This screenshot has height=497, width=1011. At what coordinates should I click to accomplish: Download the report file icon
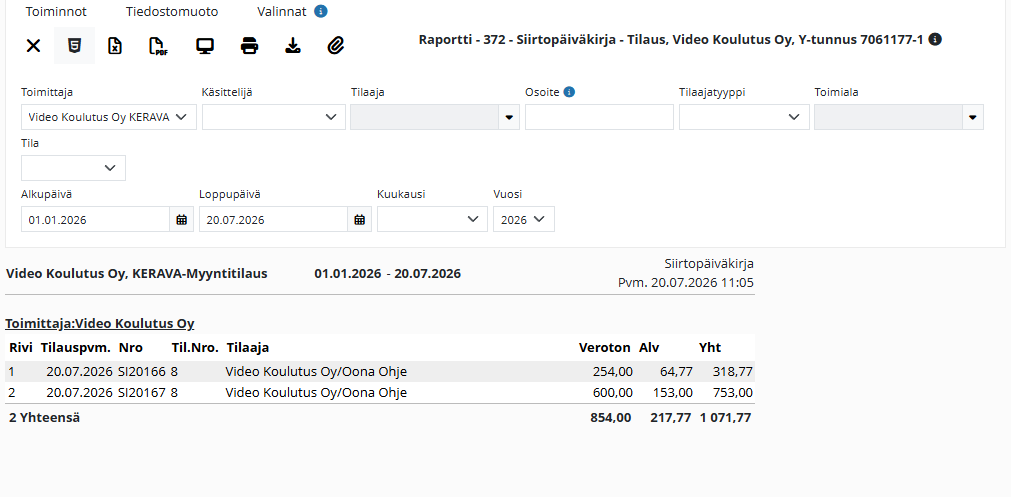(x=293, y=46)
